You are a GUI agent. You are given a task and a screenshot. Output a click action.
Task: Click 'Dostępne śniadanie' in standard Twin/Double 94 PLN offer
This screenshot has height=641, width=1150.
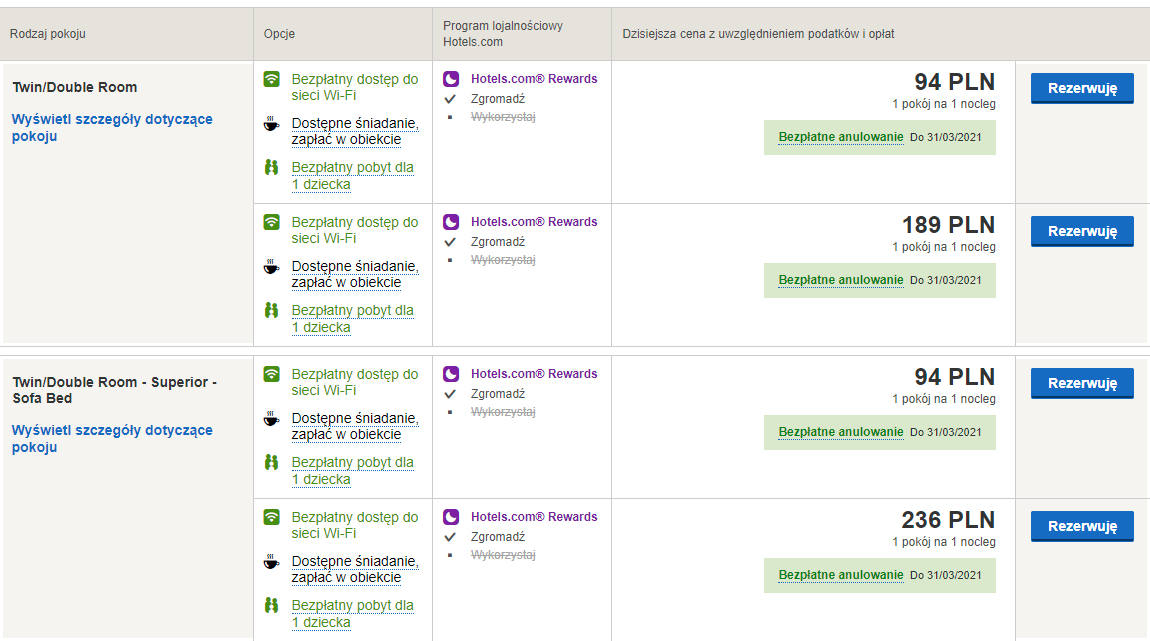(x=355, y=131)
